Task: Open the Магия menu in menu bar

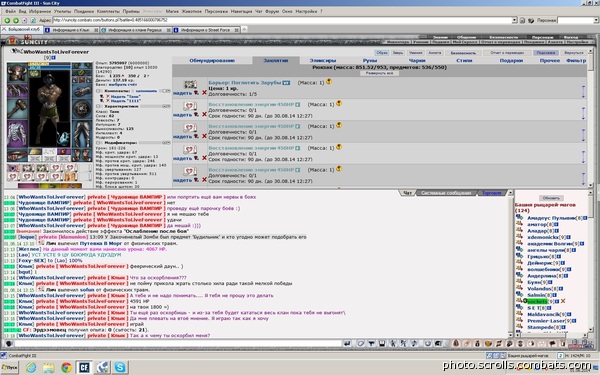Action: [x=172, y=11]
